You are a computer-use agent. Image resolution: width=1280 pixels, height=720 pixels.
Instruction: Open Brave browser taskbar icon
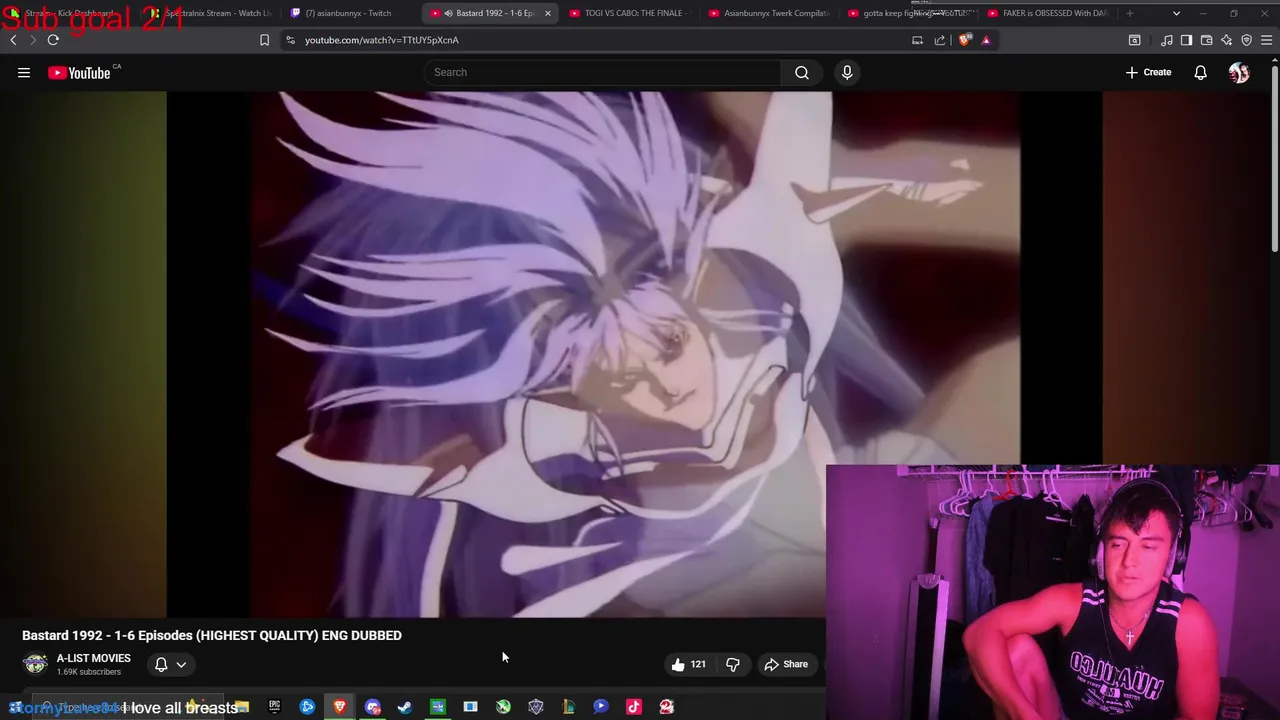tap(340, 707)
